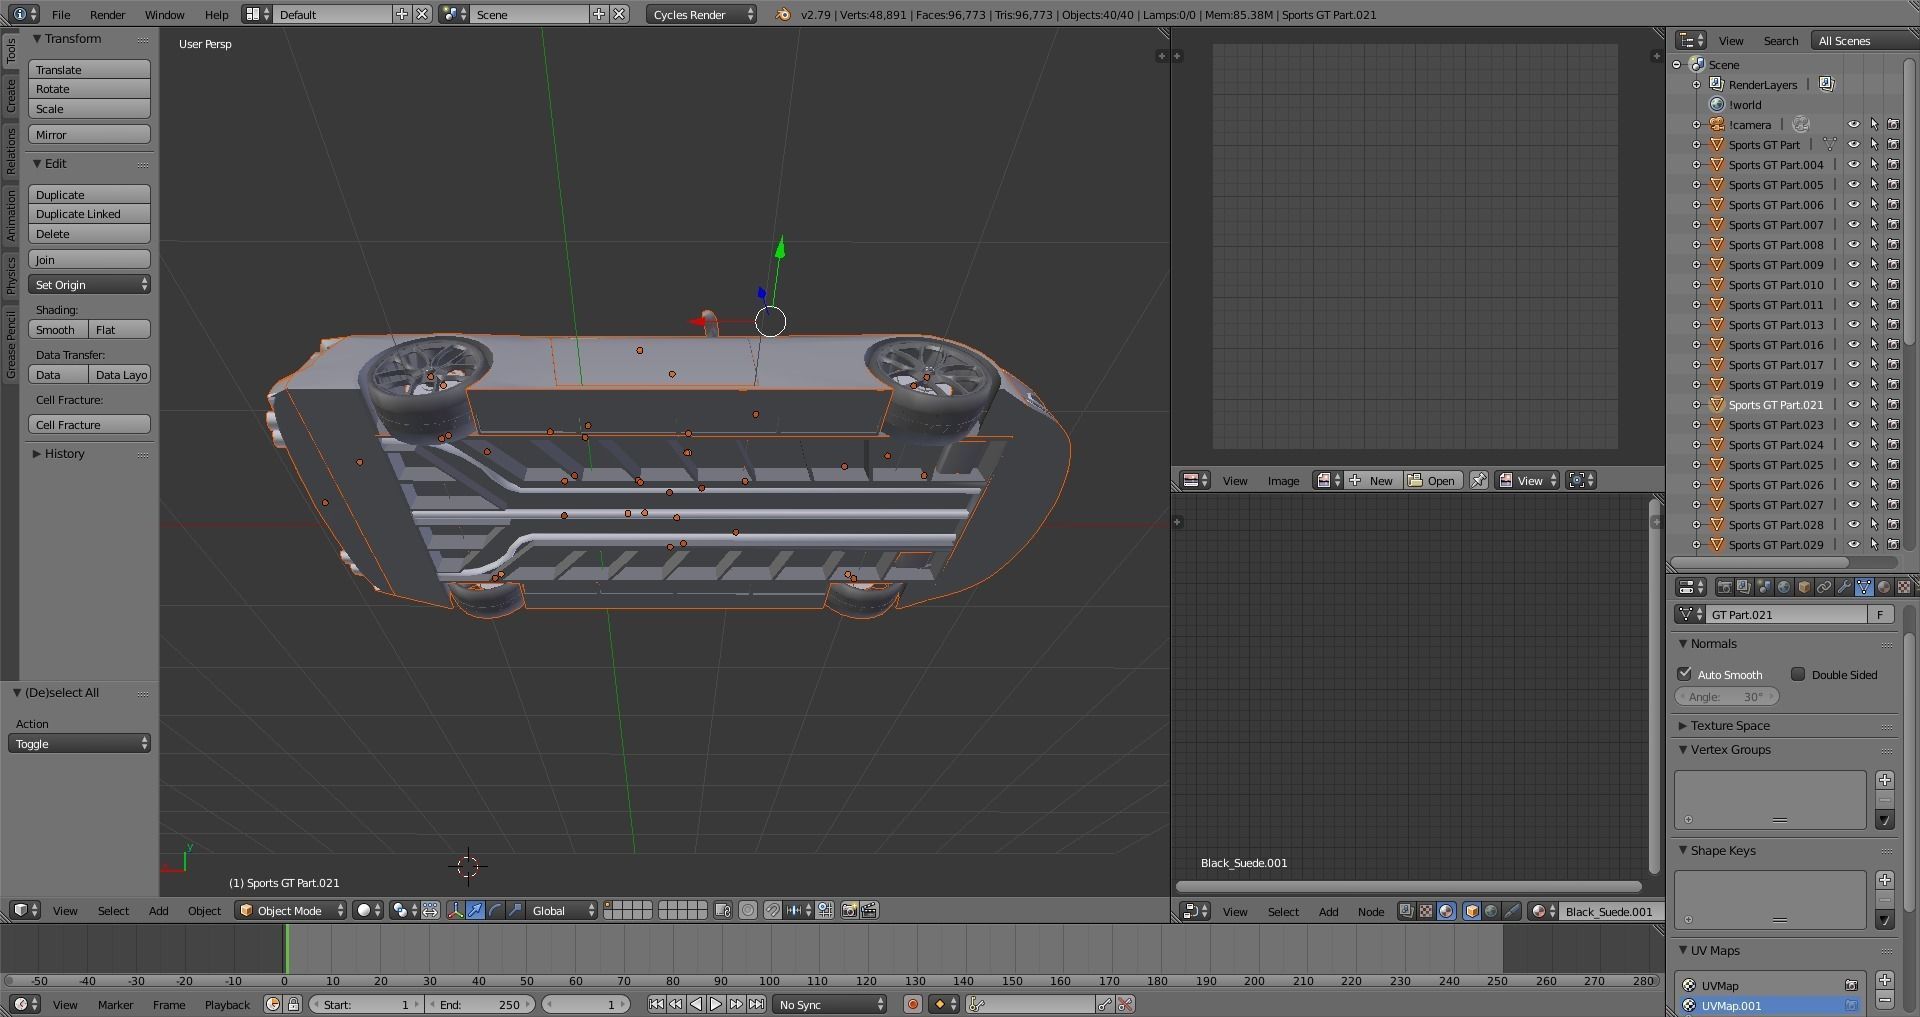Image resolution: width=1920 pixels, height=1017 pixels.
Task: Open the Object menu in 3D view
Action: [204, 911]
